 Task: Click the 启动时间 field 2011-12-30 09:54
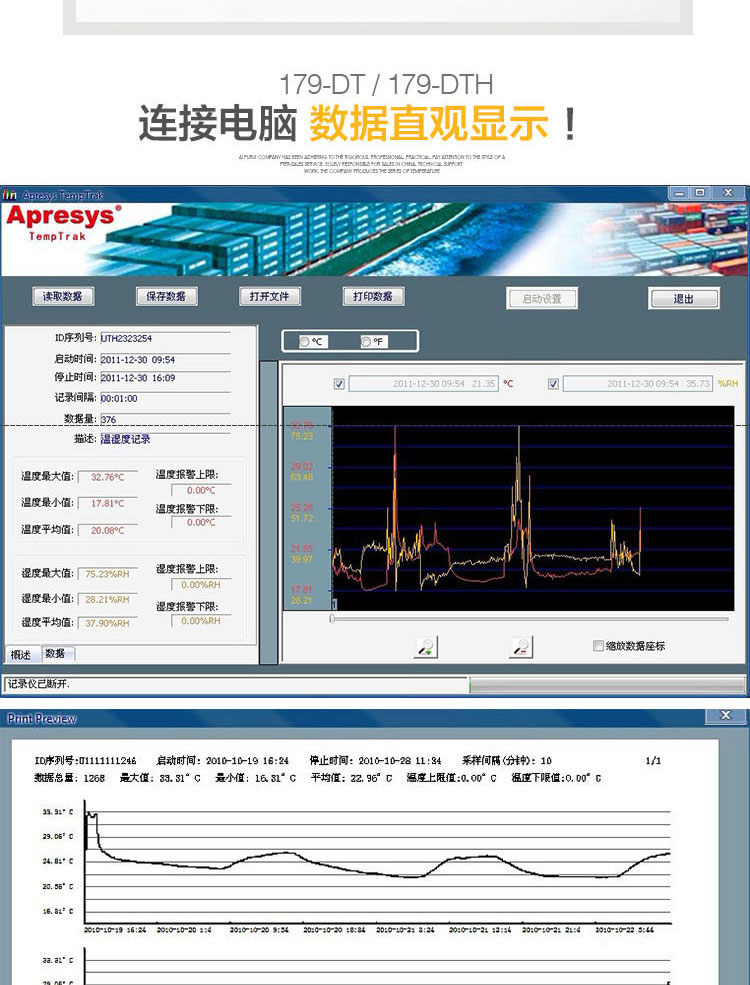tap(165, 359)
